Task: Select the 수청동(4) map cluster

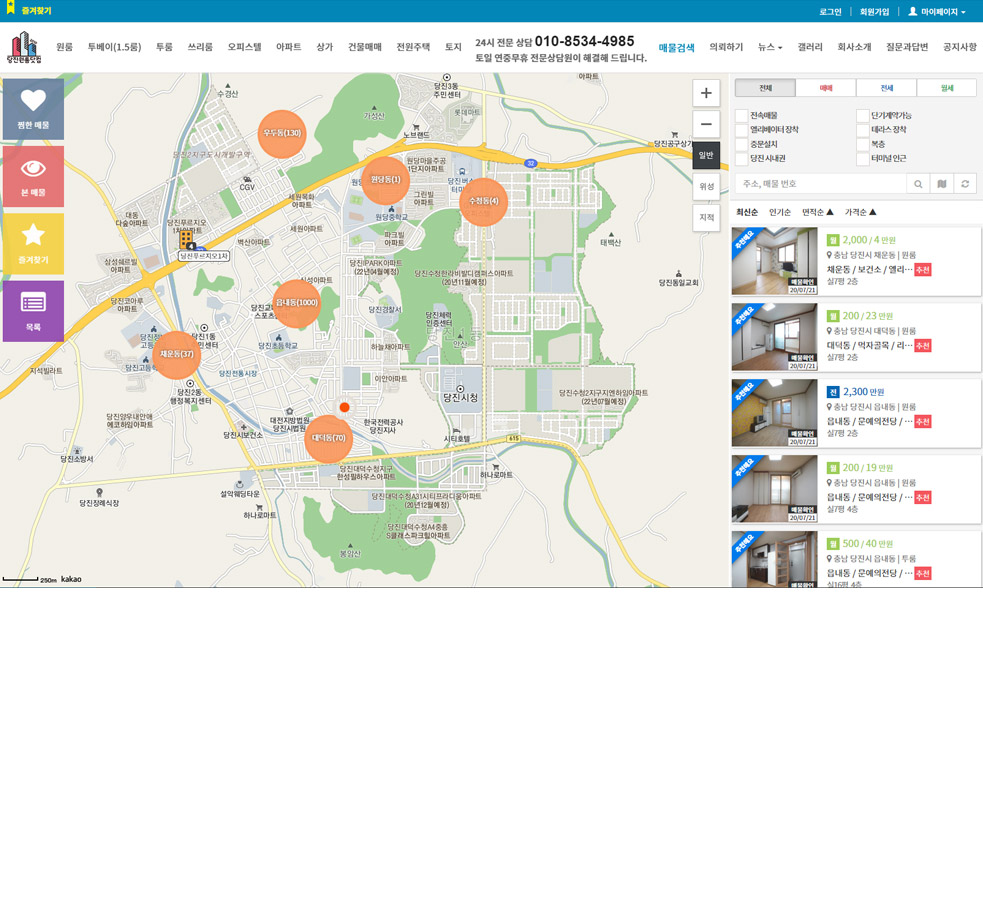Action: (483, 201)
